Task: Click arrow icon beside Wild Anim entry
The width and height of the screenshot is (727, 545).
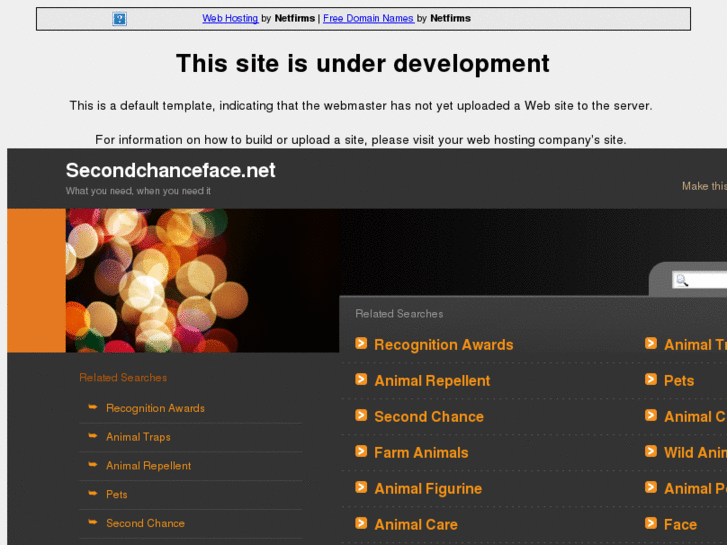Action: [x=651, y=451]
